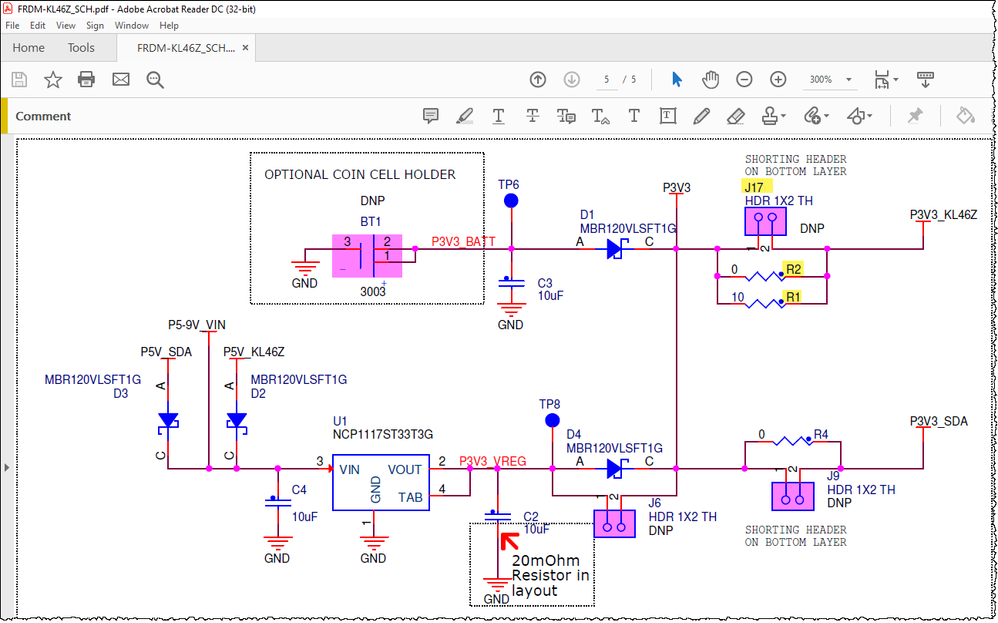Zoom in with the plus icon
The height and width of the screenshot is (623, 998).
(x=778, y=80)
